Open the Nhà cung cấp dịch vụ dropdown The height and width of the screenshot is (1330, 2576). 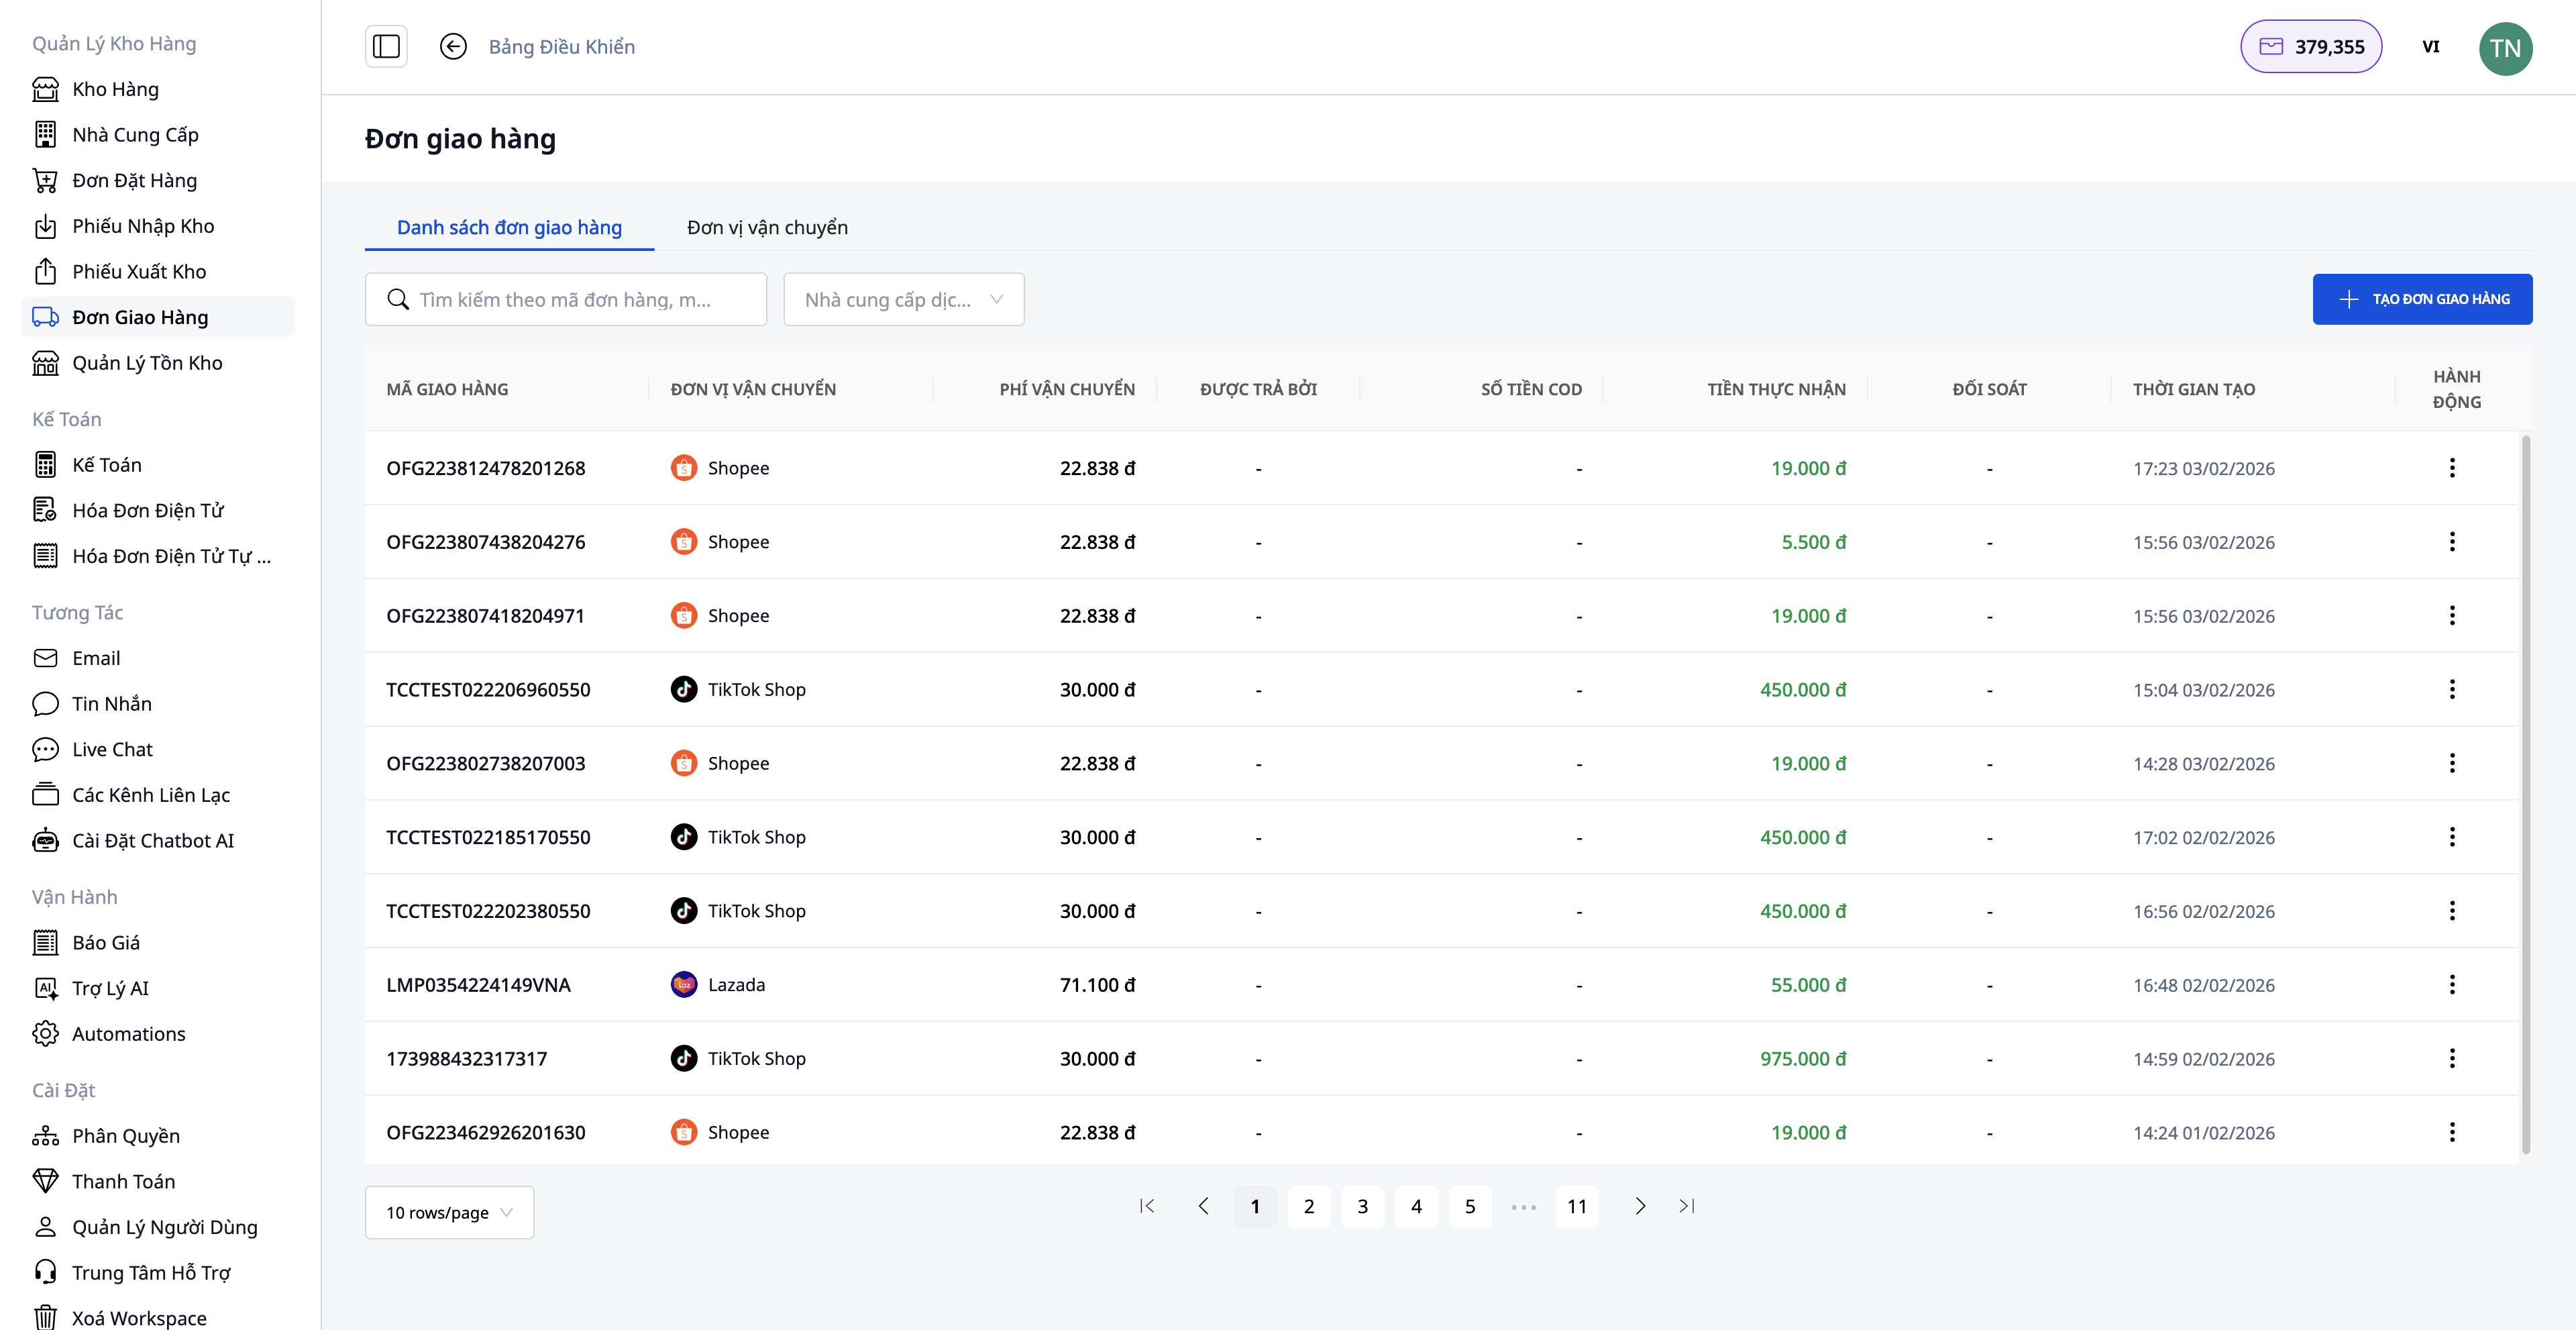point(902,299)
